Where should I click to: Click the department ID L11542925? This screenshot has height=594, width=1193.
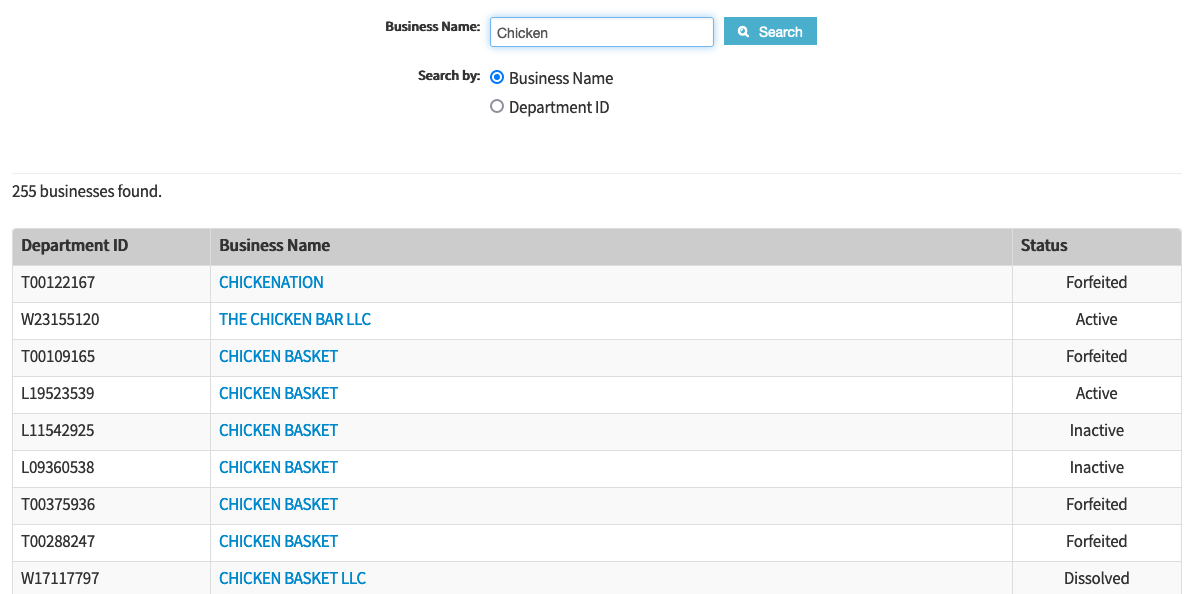(58, 430)
